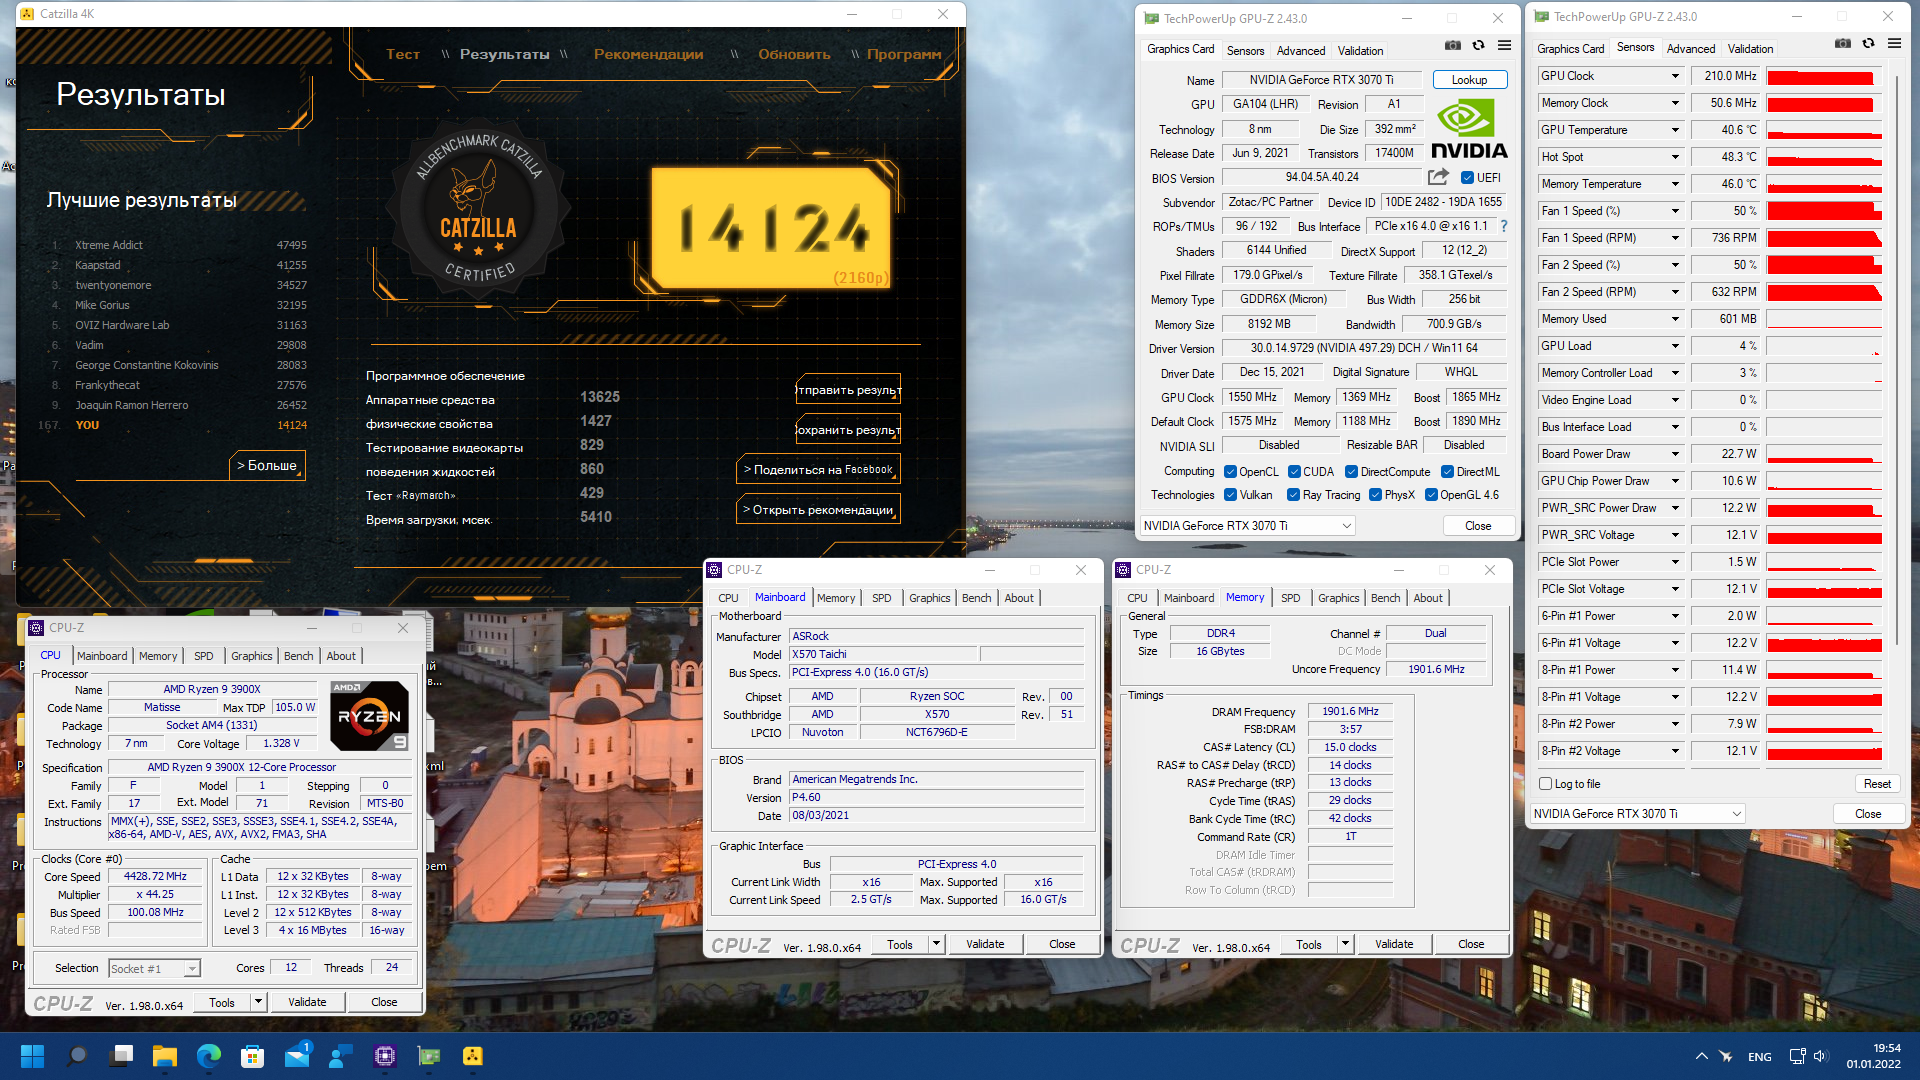Open hamburger menu in GPU-Z Graphics Card window
1920x1080 pixels.
[x=1504, y=45]
